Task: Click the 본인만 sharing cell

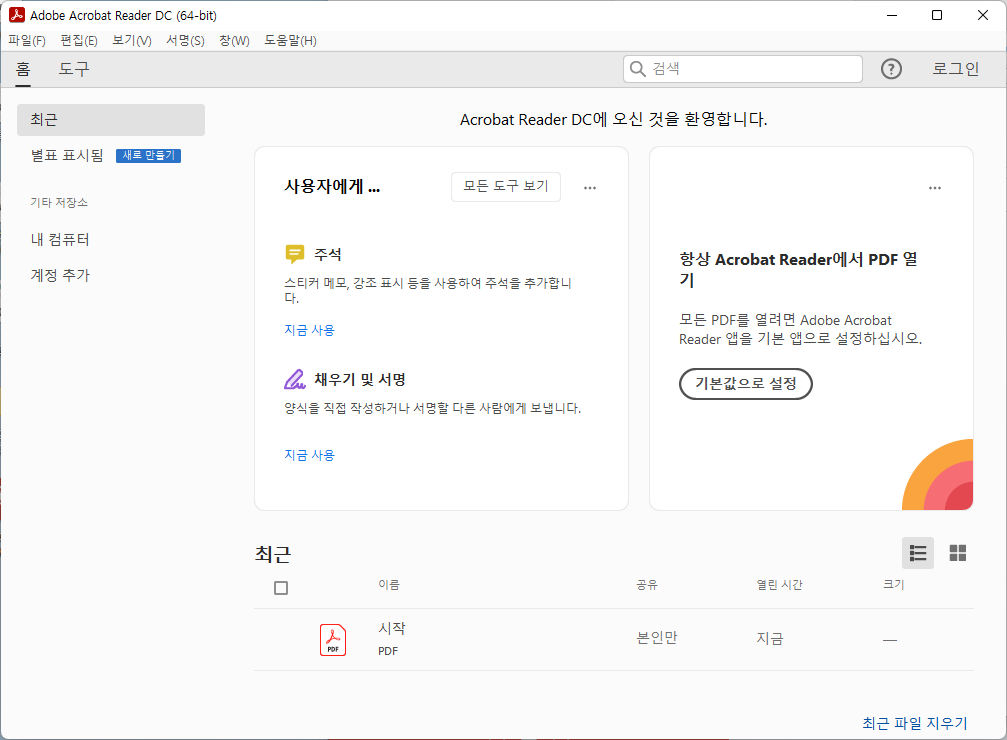Action: click(656, 638)
